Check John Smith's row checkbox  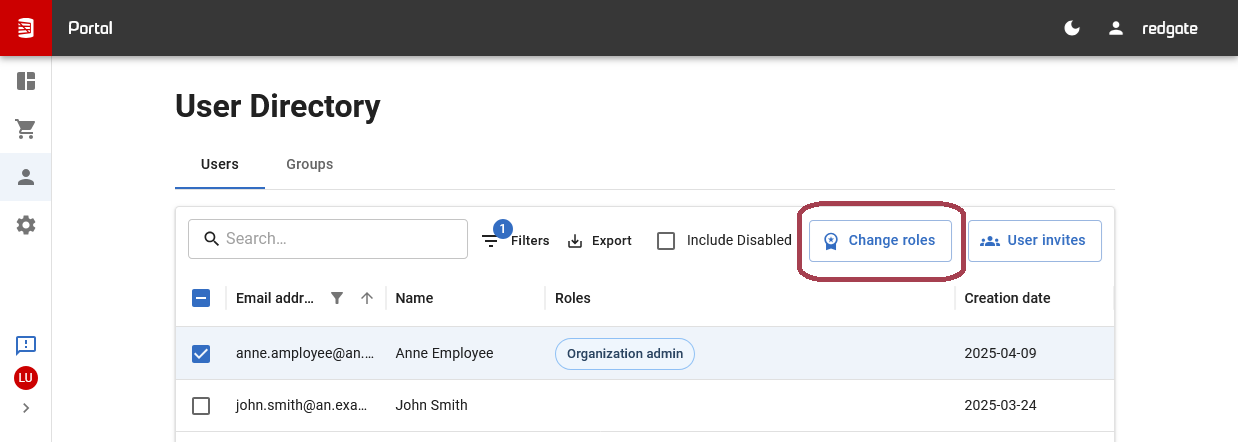201,405
